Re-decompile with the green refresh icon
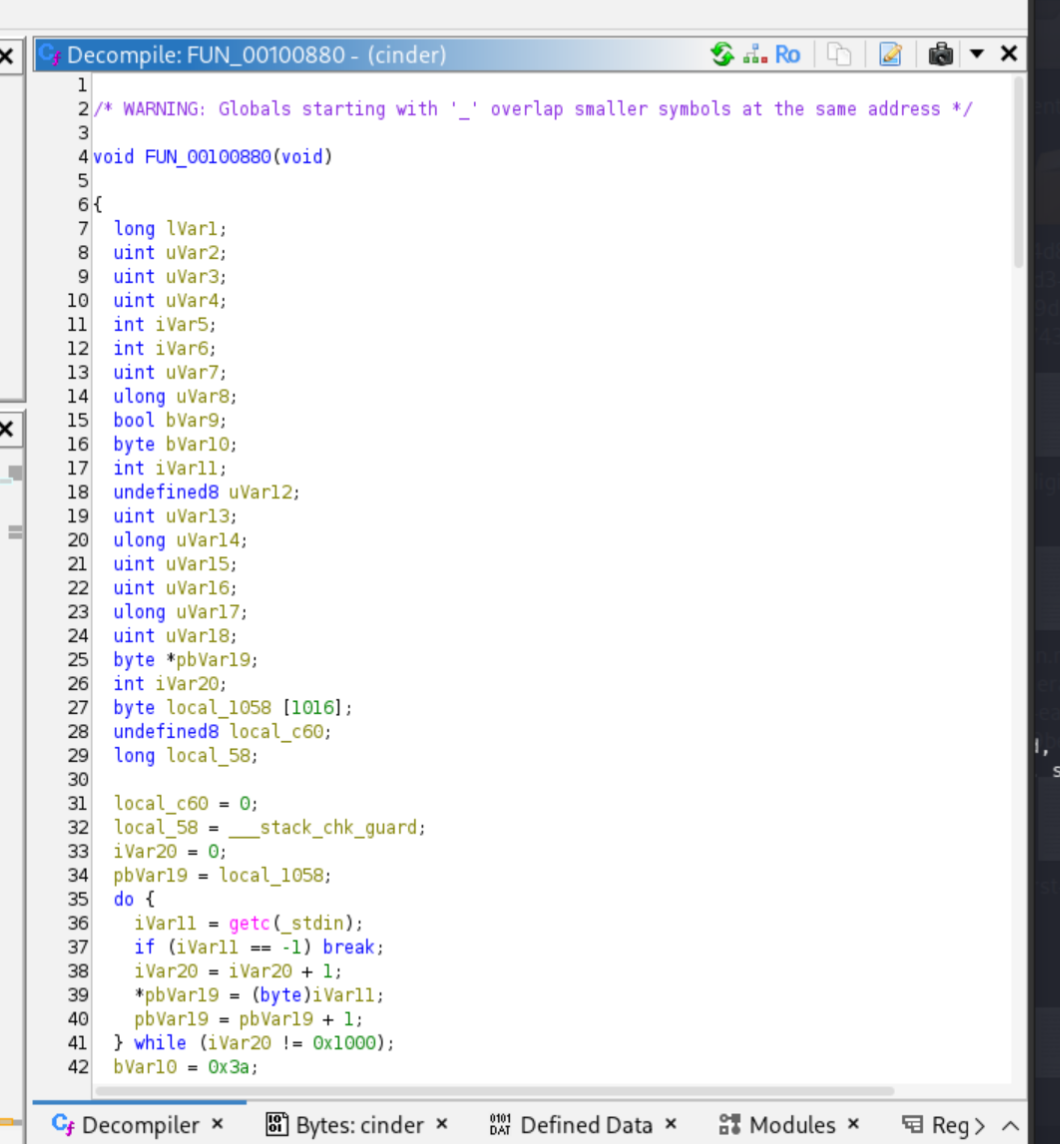The width and height of the screenshot is (1060, 1144). click(x=722, y=54)
